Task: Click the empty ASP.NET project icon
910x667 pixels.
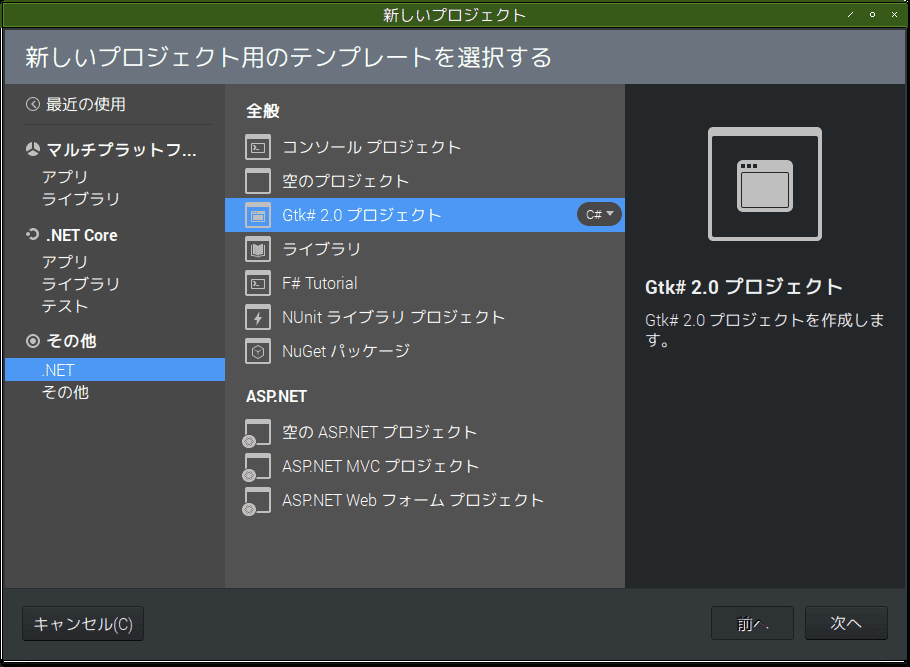Action: tap(257, 433)
